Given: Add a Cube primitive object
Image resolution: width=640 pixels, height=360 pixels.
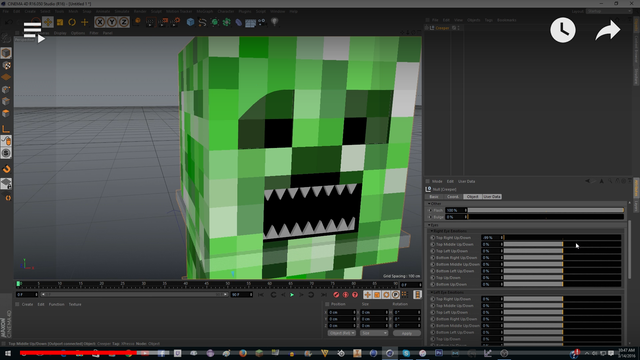Looking at the screenshot, I should 190,22.
